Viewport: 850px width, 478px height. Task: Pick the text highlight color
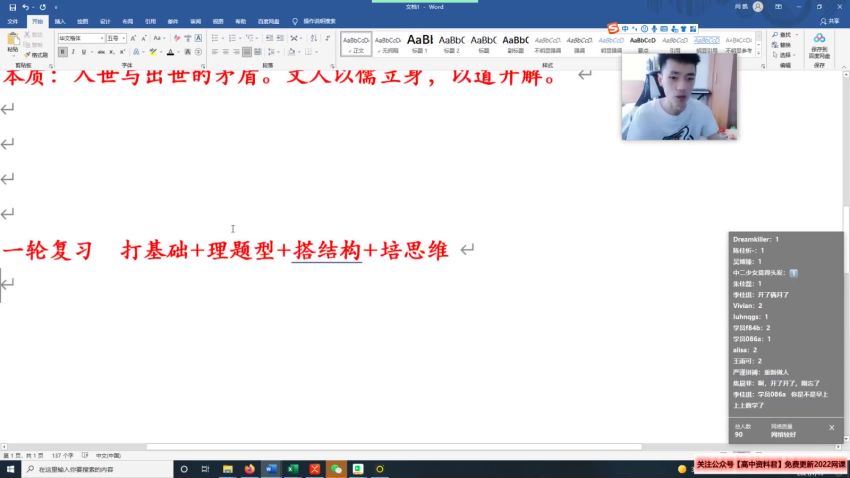click(153, 52)
